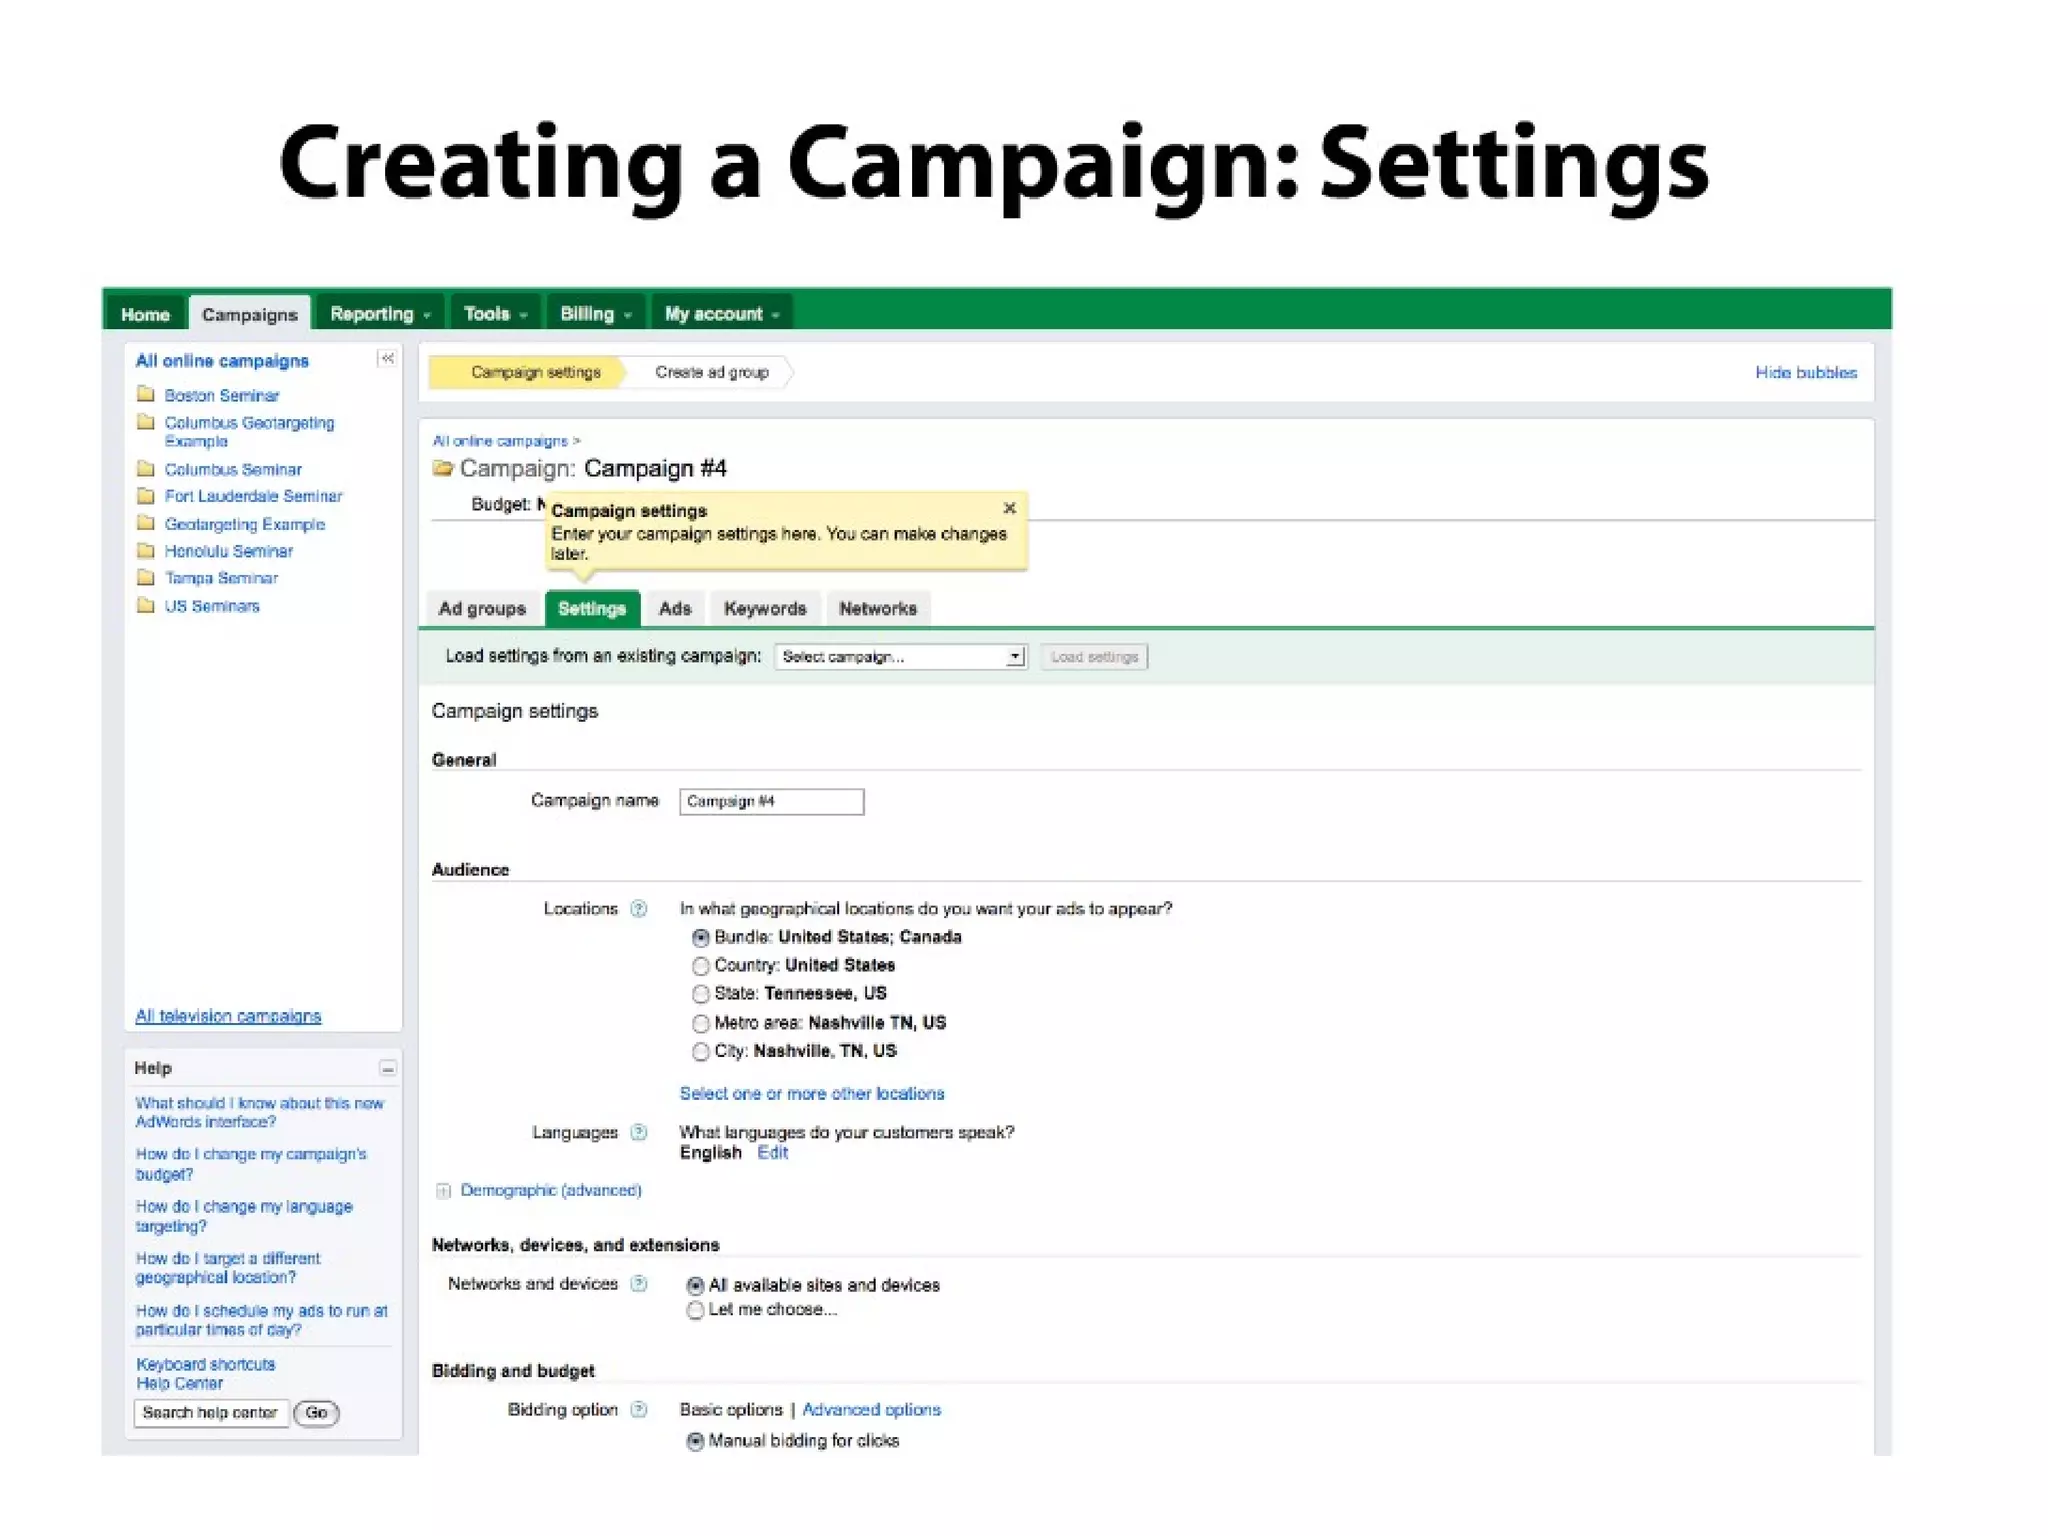The image size is (2048, 1536).
Task: Select Country: United States radio option
Action: [700, 966]
